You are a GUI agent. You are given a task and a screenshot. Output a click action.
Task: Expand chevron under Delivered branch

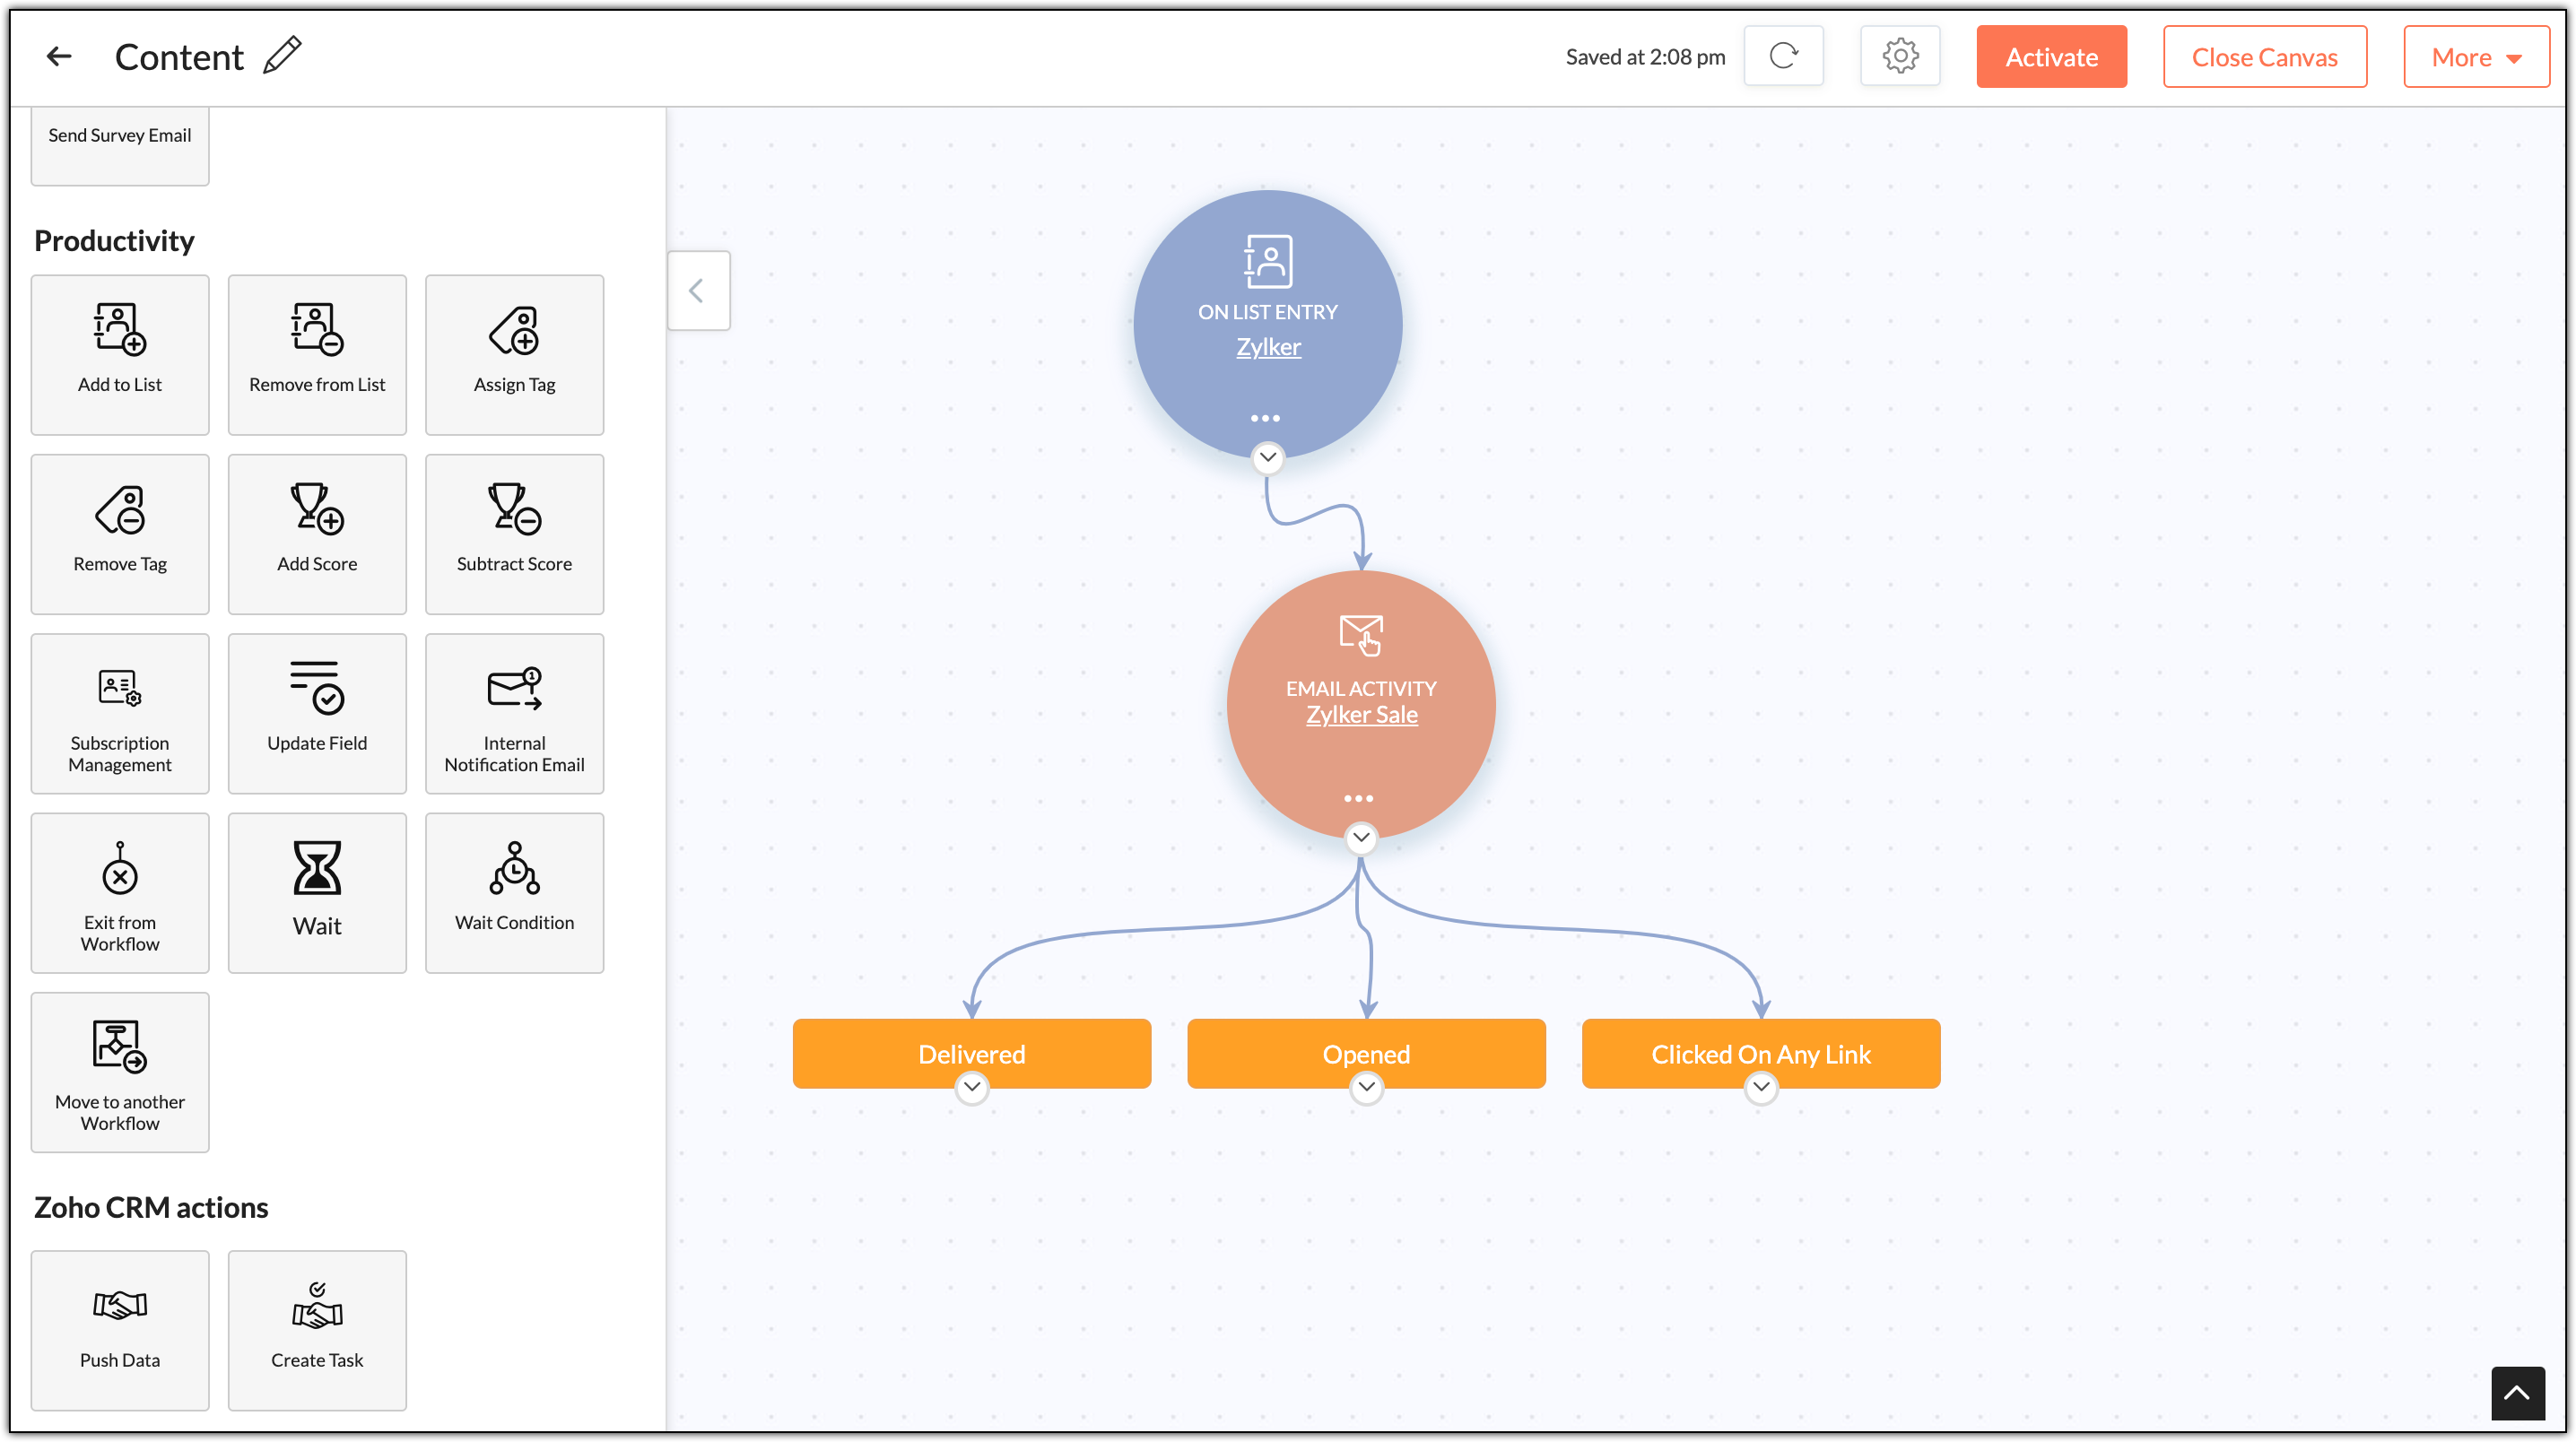point(971,1087)
